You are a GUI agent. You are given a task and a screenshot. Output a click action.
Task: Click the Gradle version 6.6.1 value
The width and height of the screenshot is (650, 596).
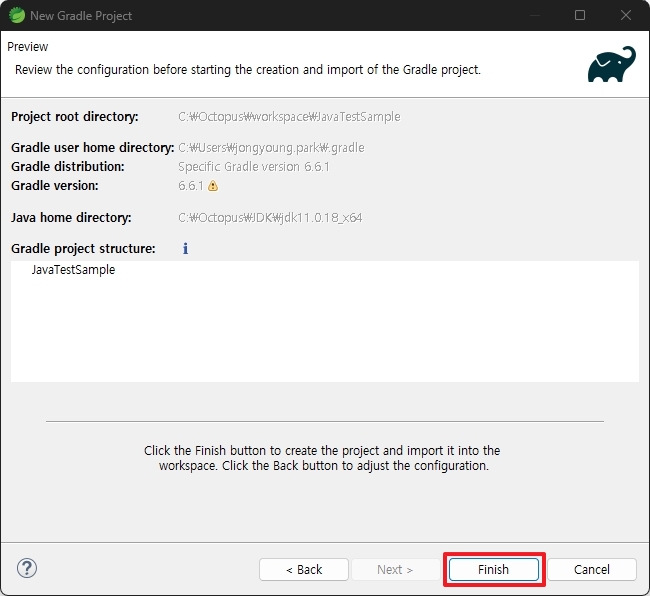point(191,186)
